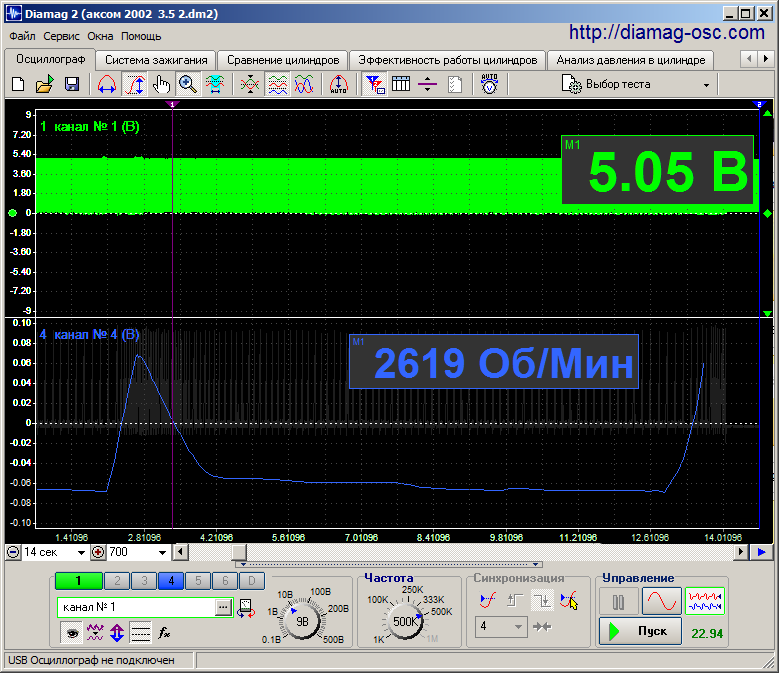Viewport: 779px width, 673px height.
Task: Open an existing file via folder icon
Action: coord(45,84)
